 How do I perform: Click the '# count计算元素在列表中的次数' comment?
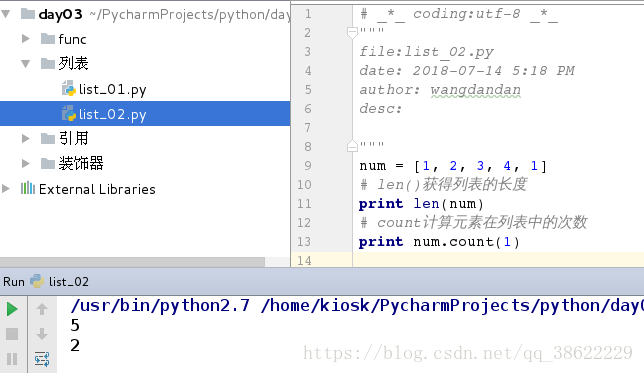(x=474, y=222)
